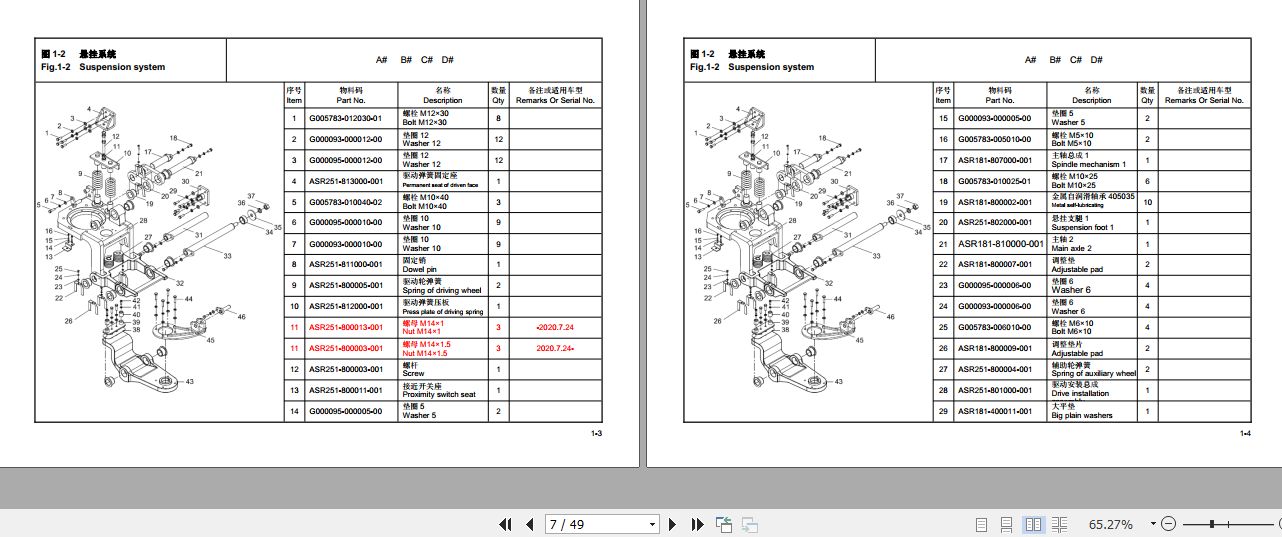Click page number label 1-4

[1246, 433]
